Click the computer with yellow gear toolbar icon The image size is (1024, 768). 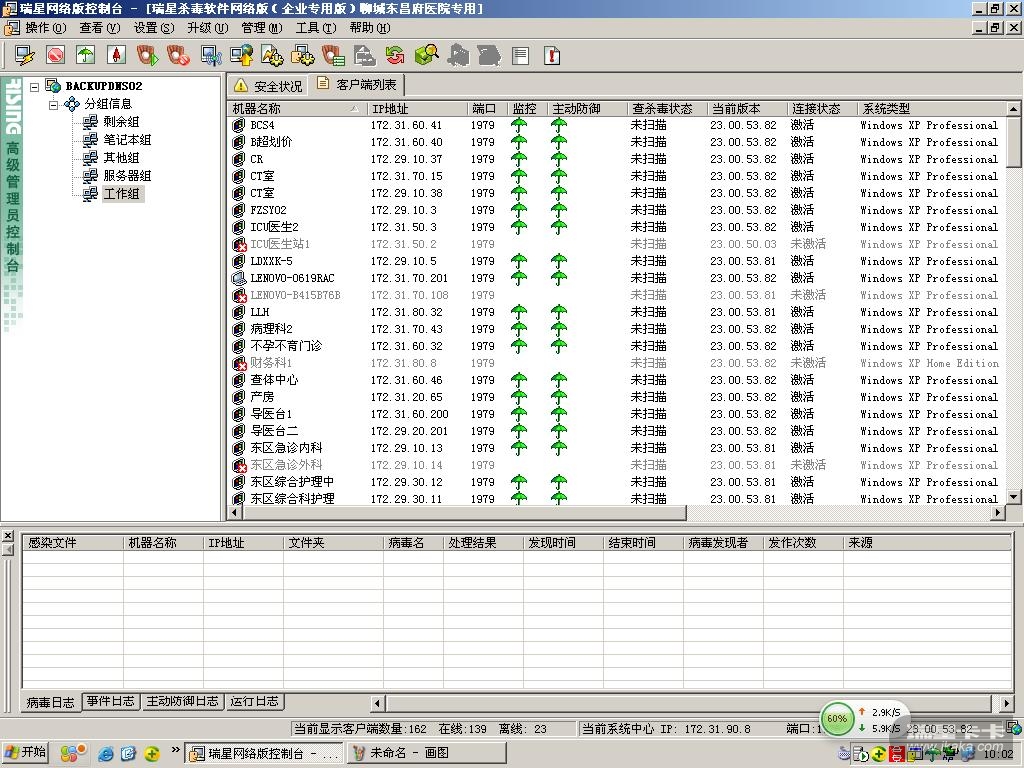pyautogui.click(x=302, y=56)
